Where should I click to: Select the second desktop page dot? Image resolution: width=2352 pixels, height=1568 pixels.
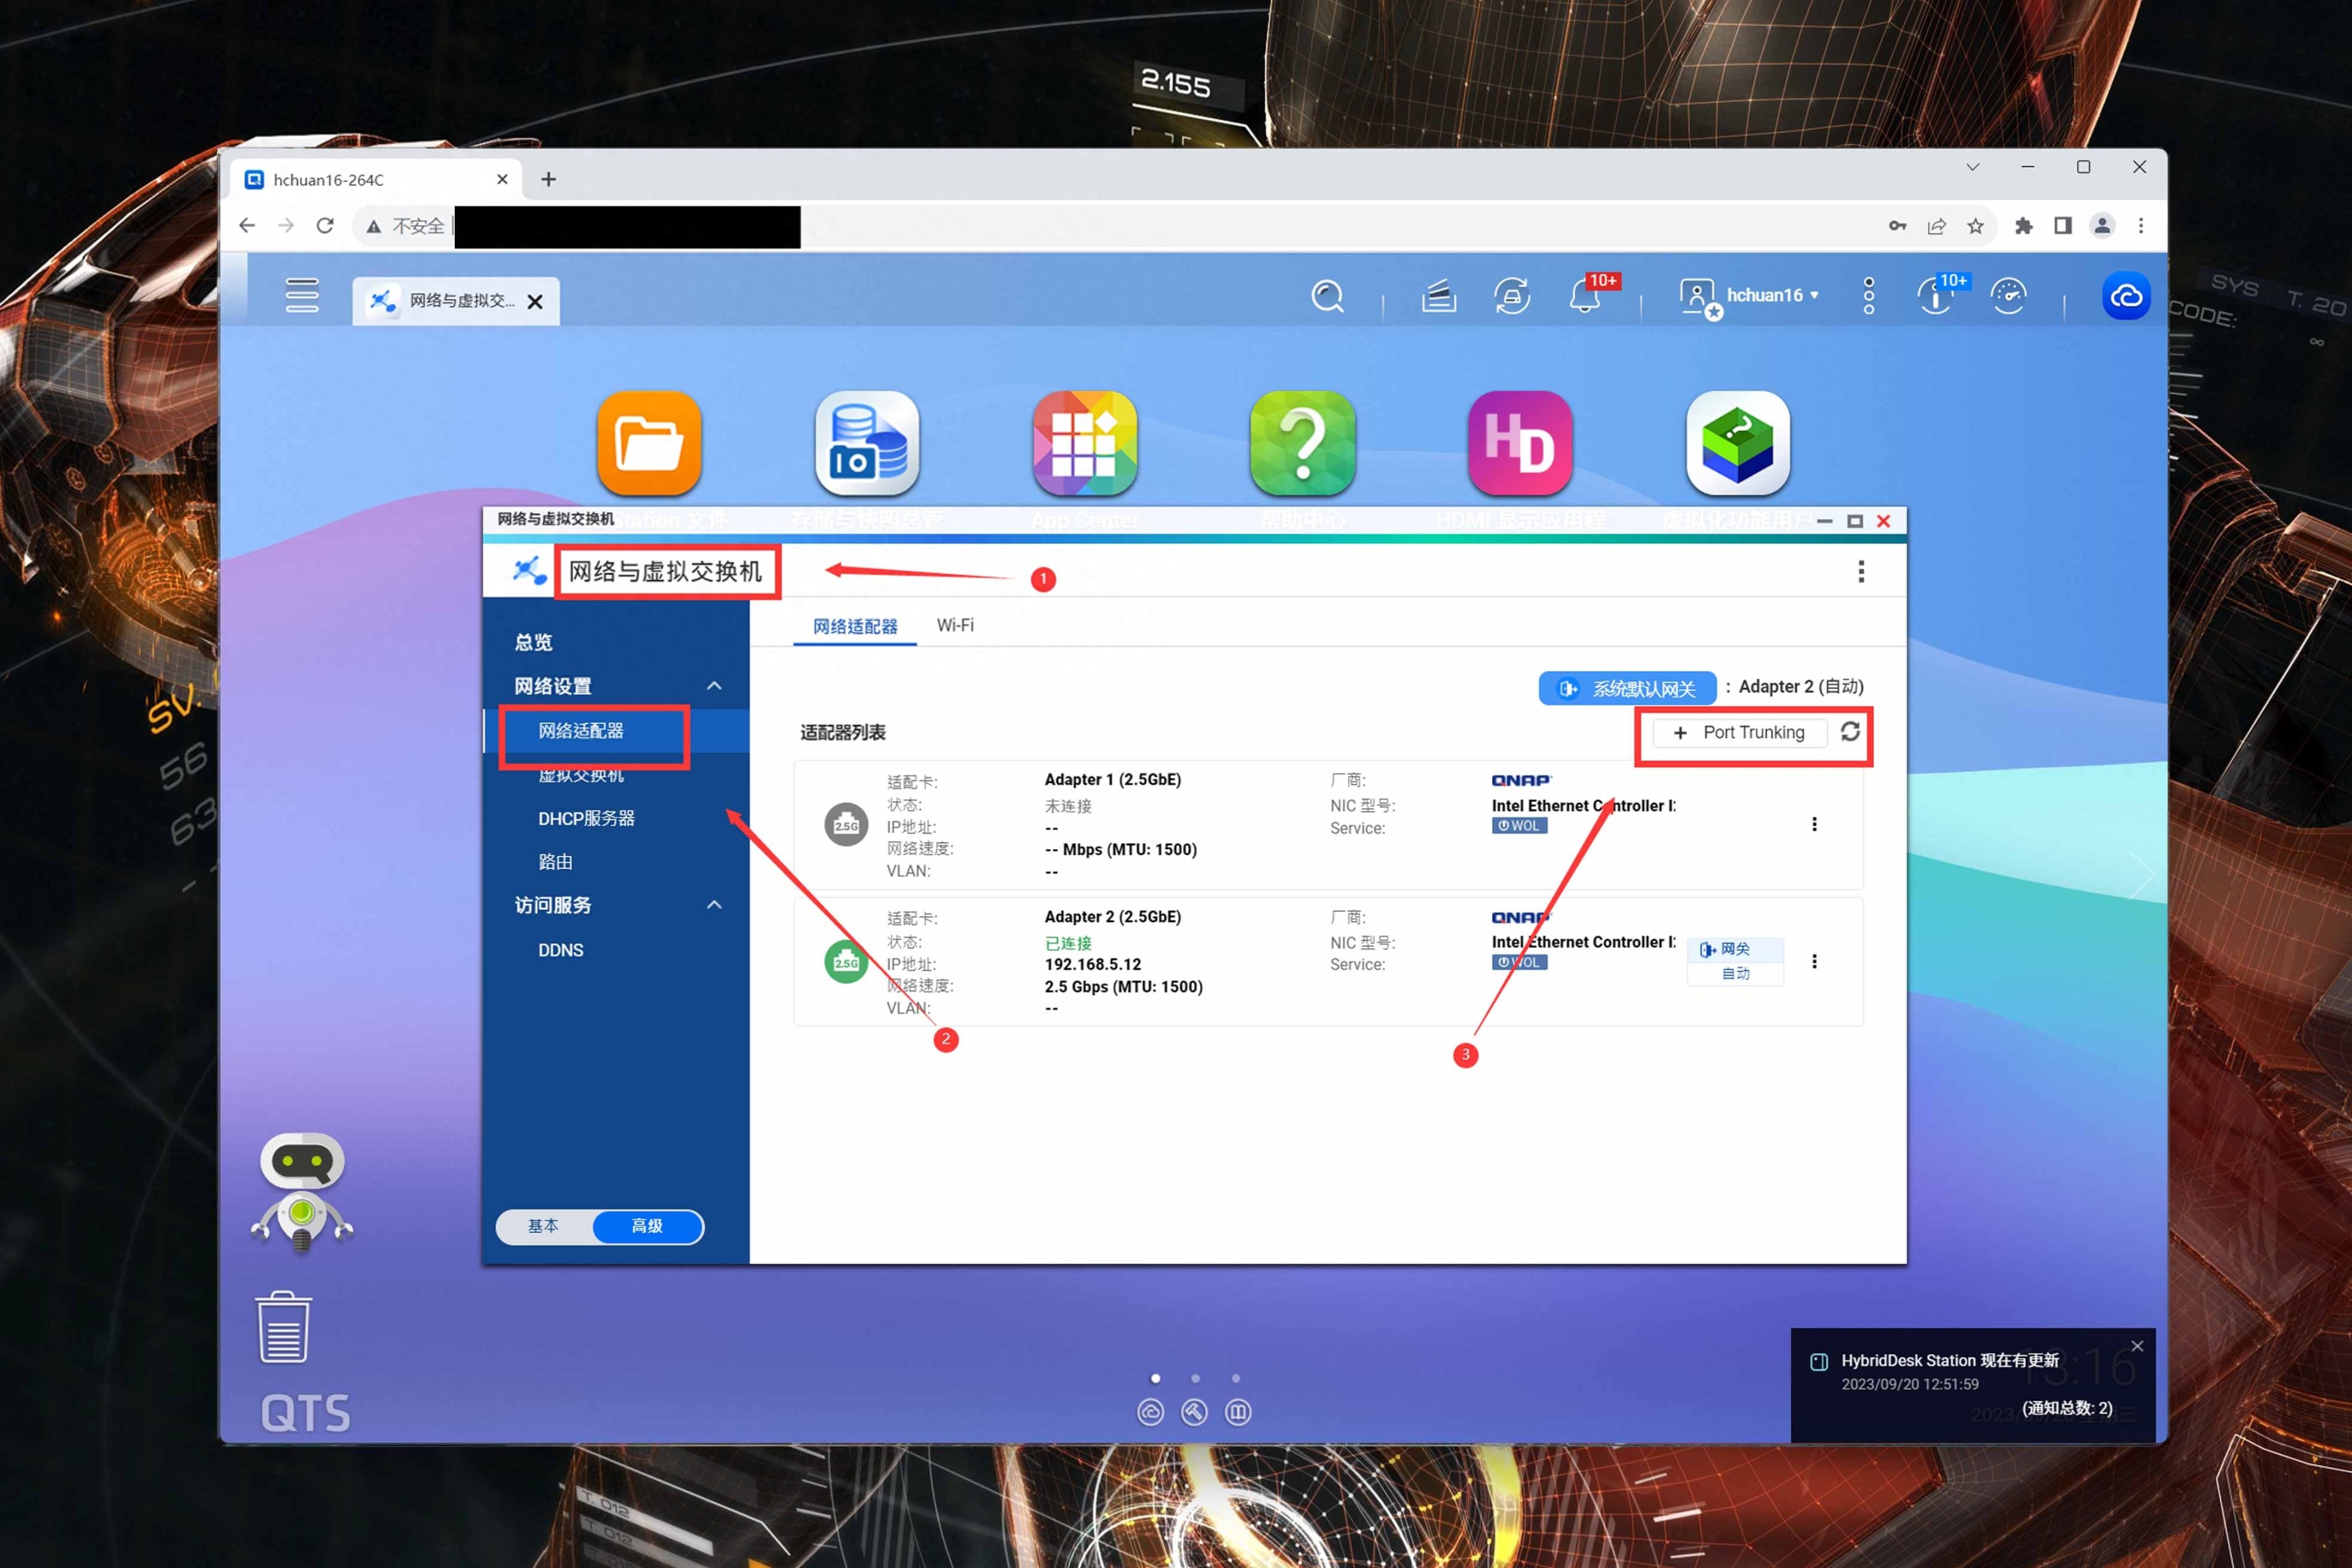coord(1195,1378)
